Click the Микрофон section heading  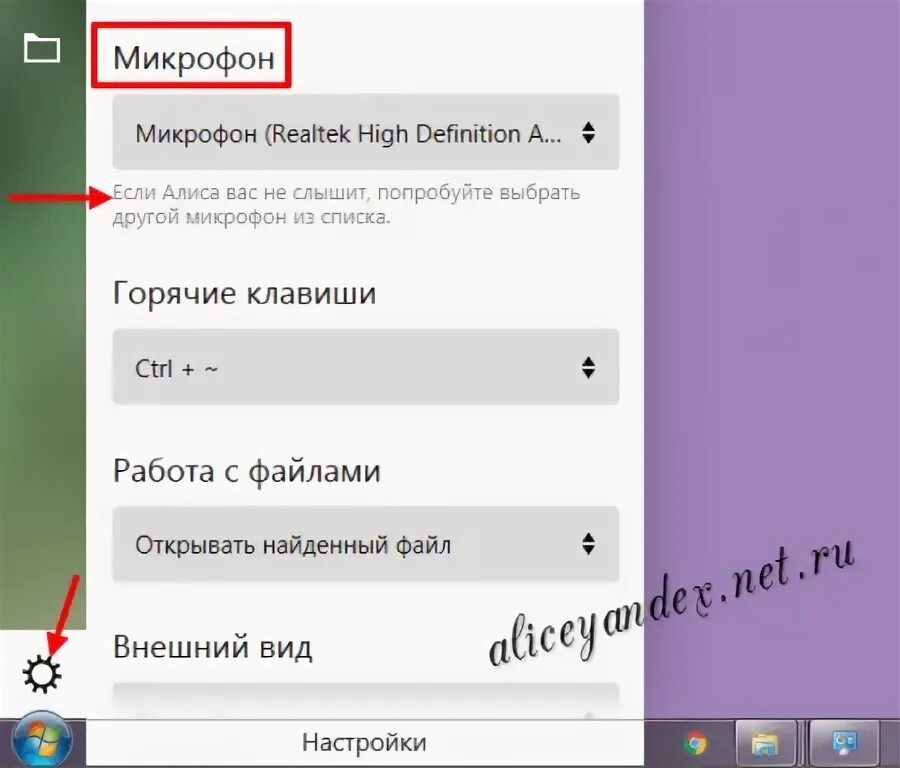pyautogui.click(x=190, y=57)
